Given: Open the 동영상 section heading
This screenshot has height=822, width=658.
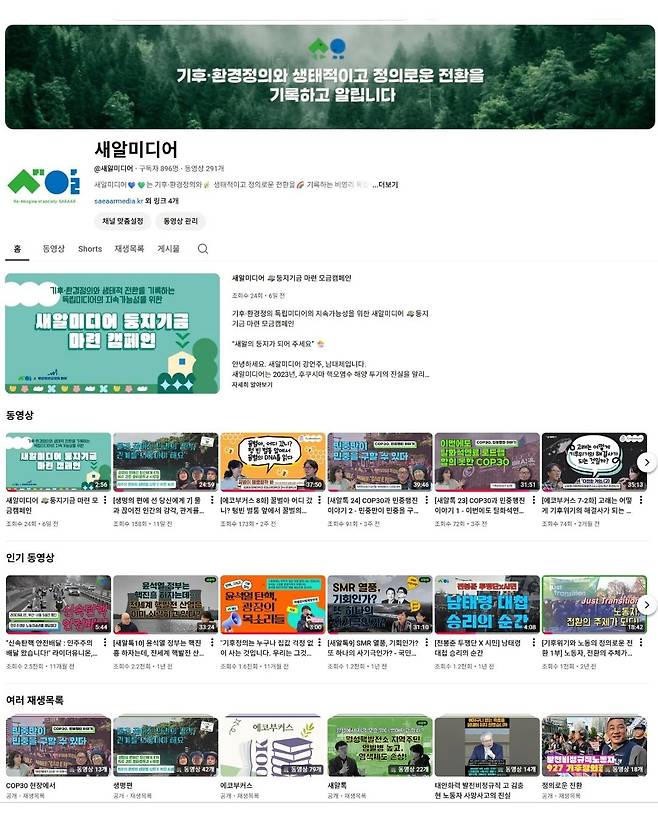Looking at the screenshot, I should 20,415.
